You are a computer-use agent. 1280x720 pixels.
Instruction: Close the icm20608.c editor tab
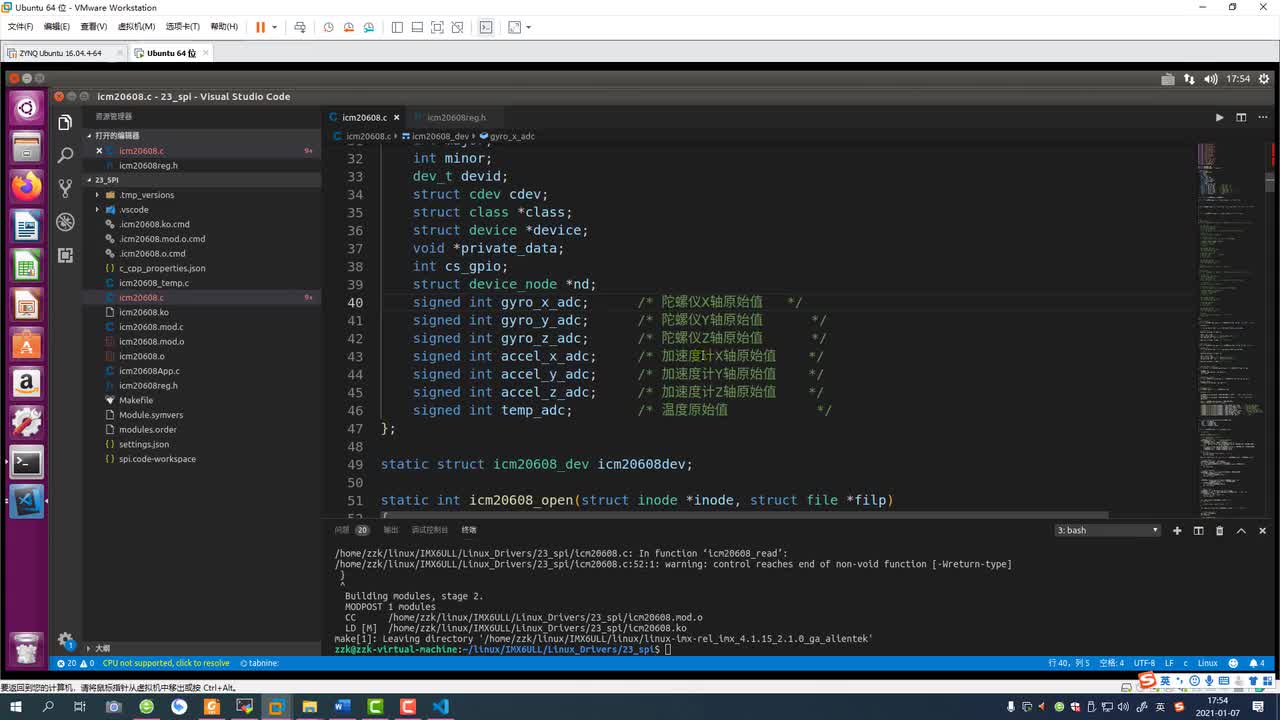(397, 117)
